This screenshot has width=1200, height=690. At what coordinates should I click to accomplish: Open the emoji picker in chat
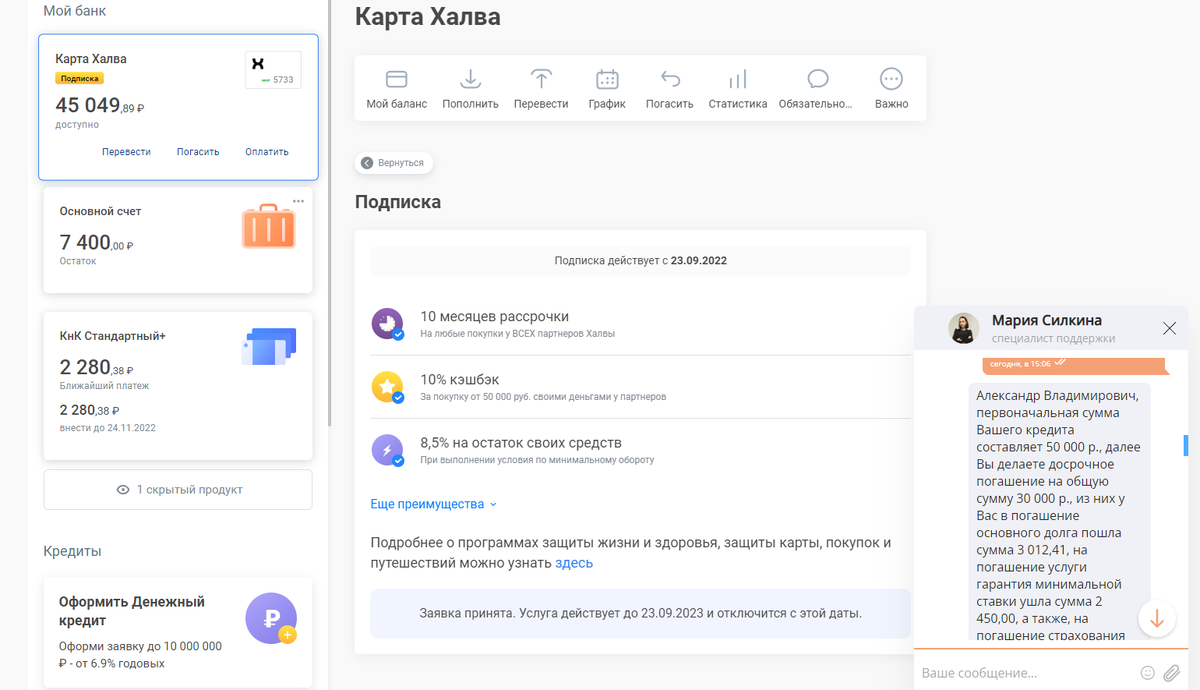(1148, 673)
